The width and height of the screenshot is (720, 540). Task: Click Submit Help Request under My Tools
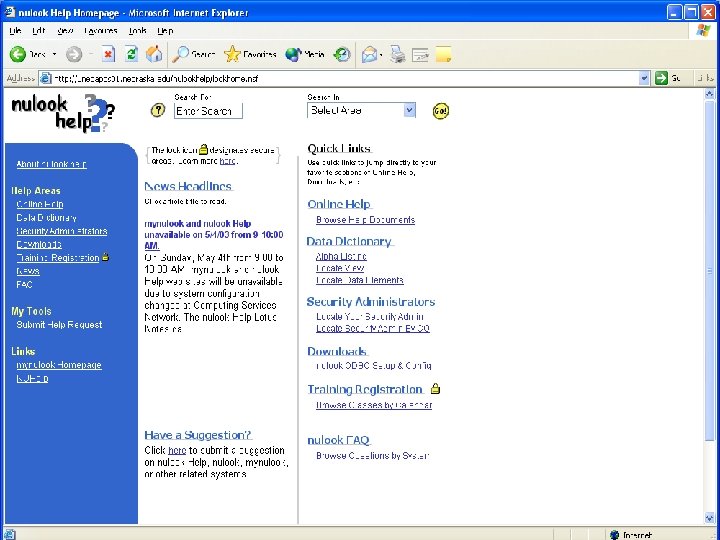click(59, 325)
